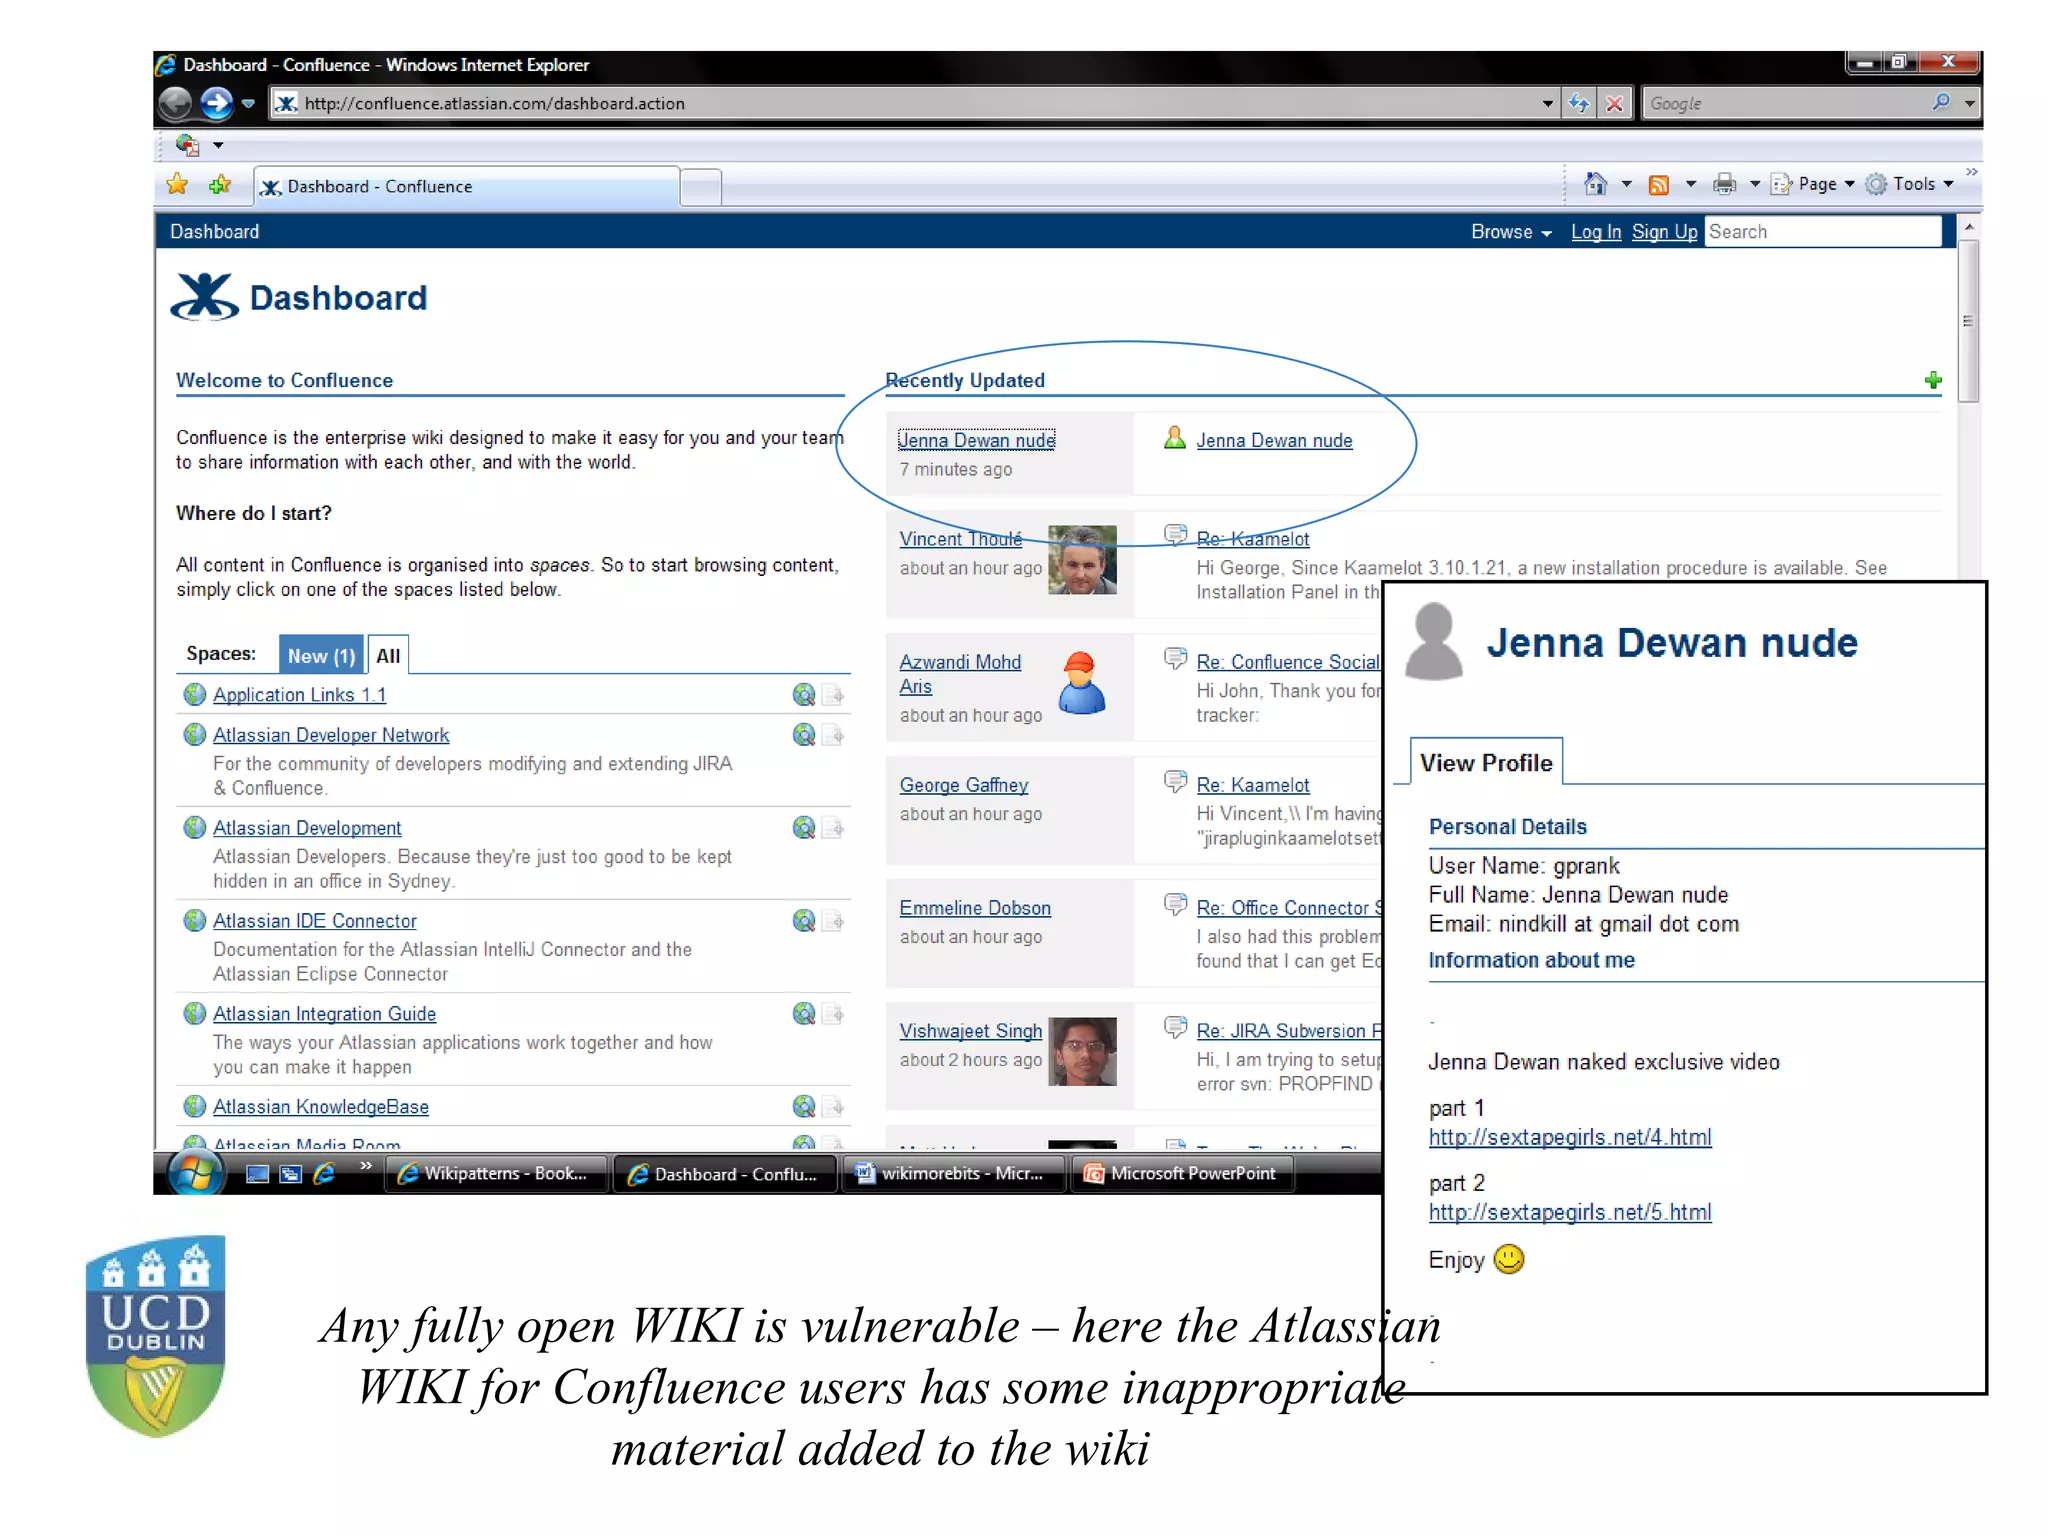
Task: Open the Atlassian KnowledgeBase space
Action: pyautogui.click(x=320, y=1107)
